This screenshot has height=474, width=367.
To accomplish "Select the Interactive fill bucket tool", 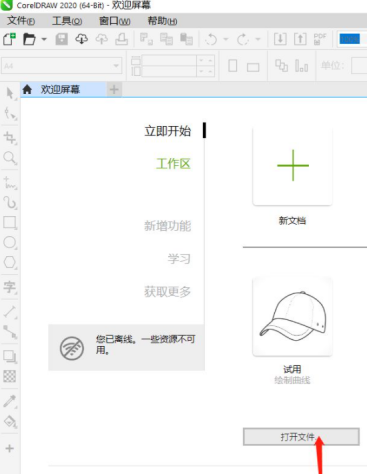I will pos(10,422).
